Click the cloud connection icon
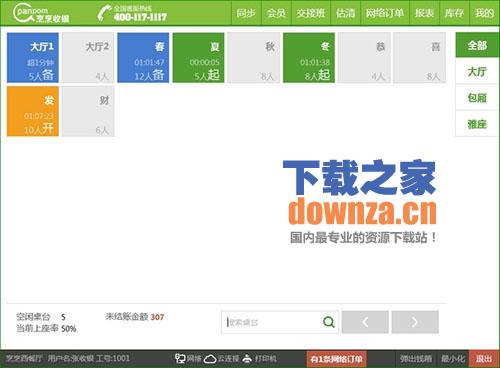 pyautogui.click(x=210, y=359)
